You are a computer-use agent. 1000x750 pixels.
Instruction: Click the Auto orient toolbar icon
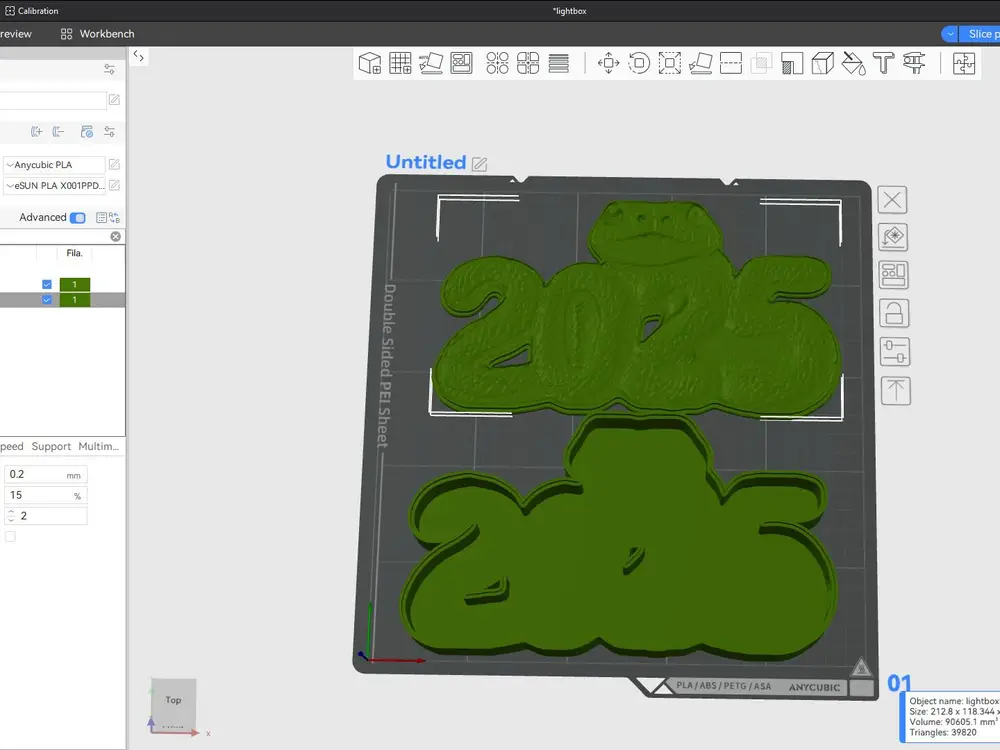coord(431,63)
